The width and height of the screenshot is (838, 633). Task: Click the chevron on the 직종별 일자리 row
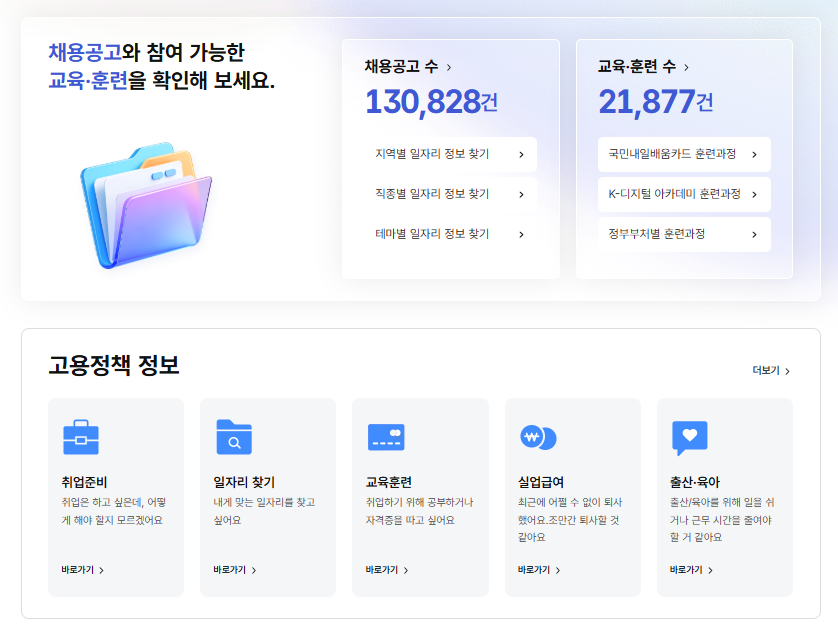521,195
